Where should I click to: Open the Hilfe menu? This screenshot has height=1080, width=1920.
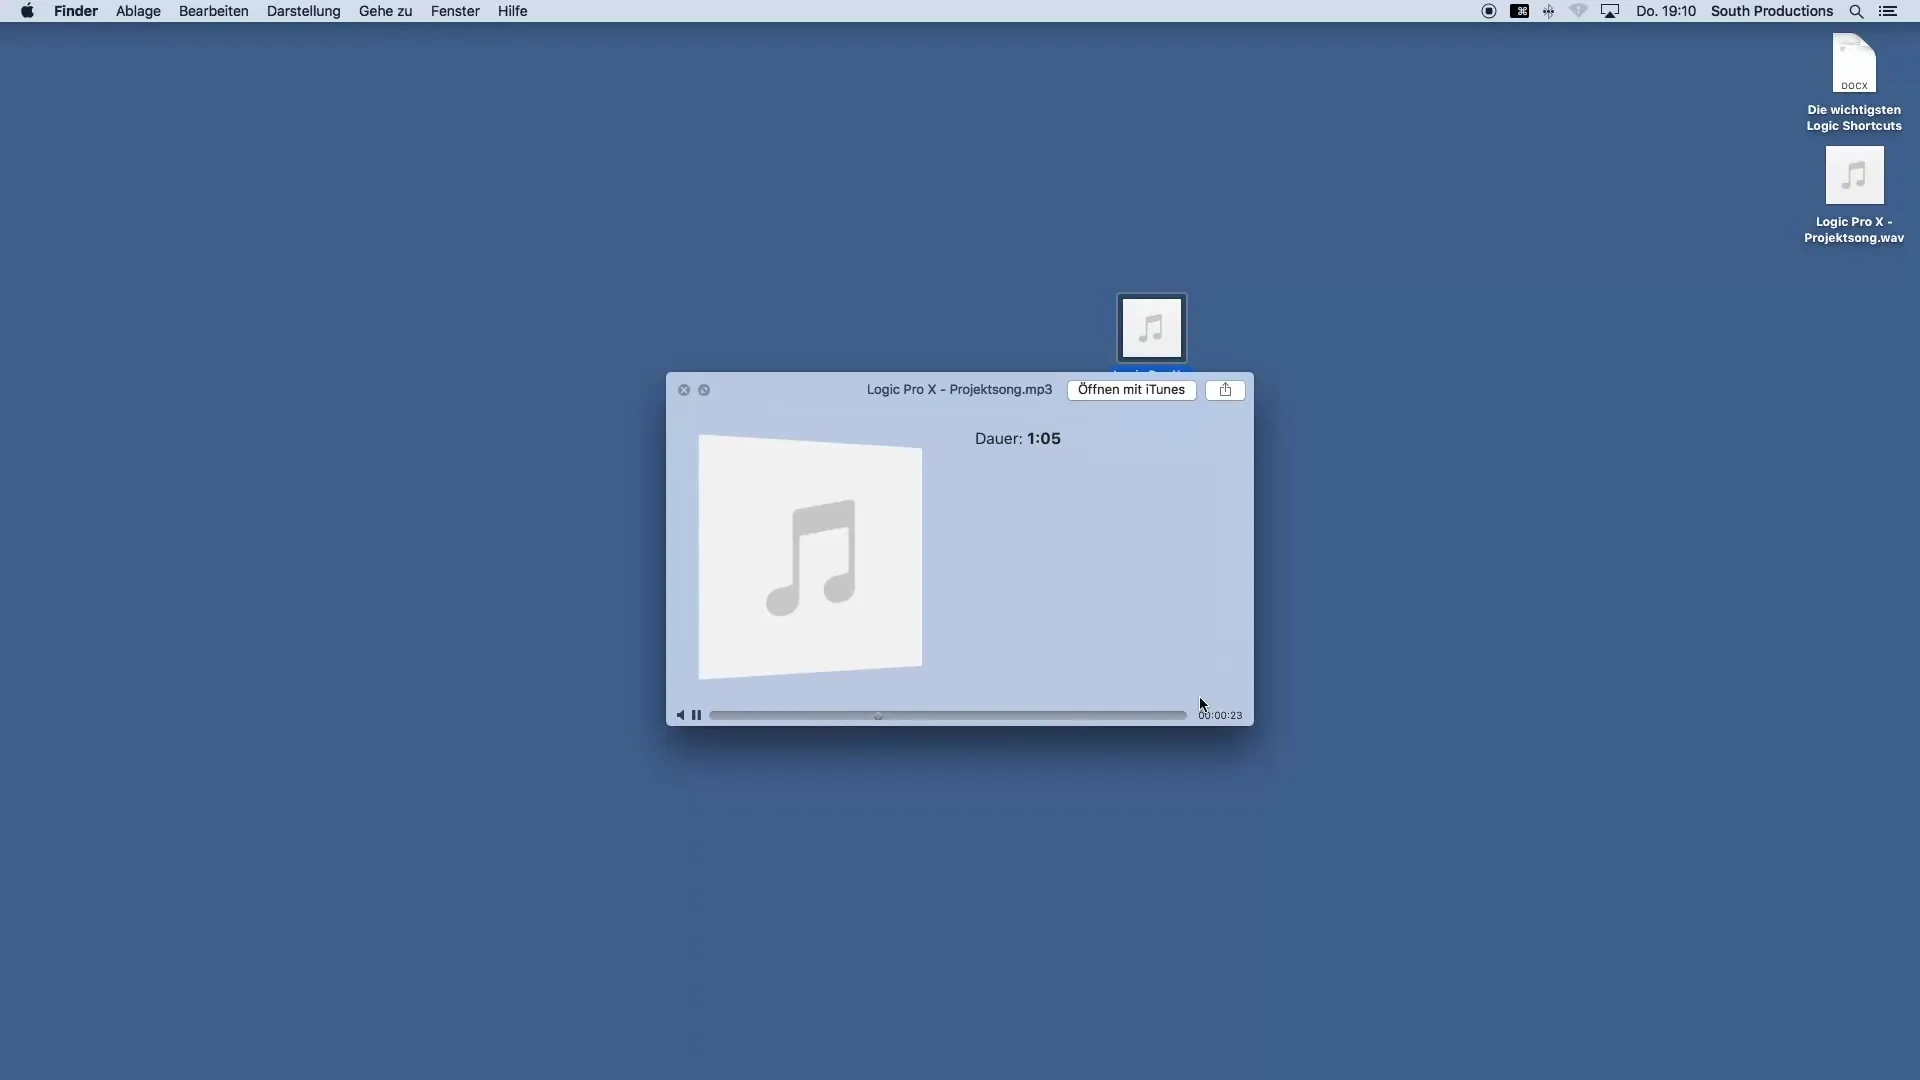point(512,11)
